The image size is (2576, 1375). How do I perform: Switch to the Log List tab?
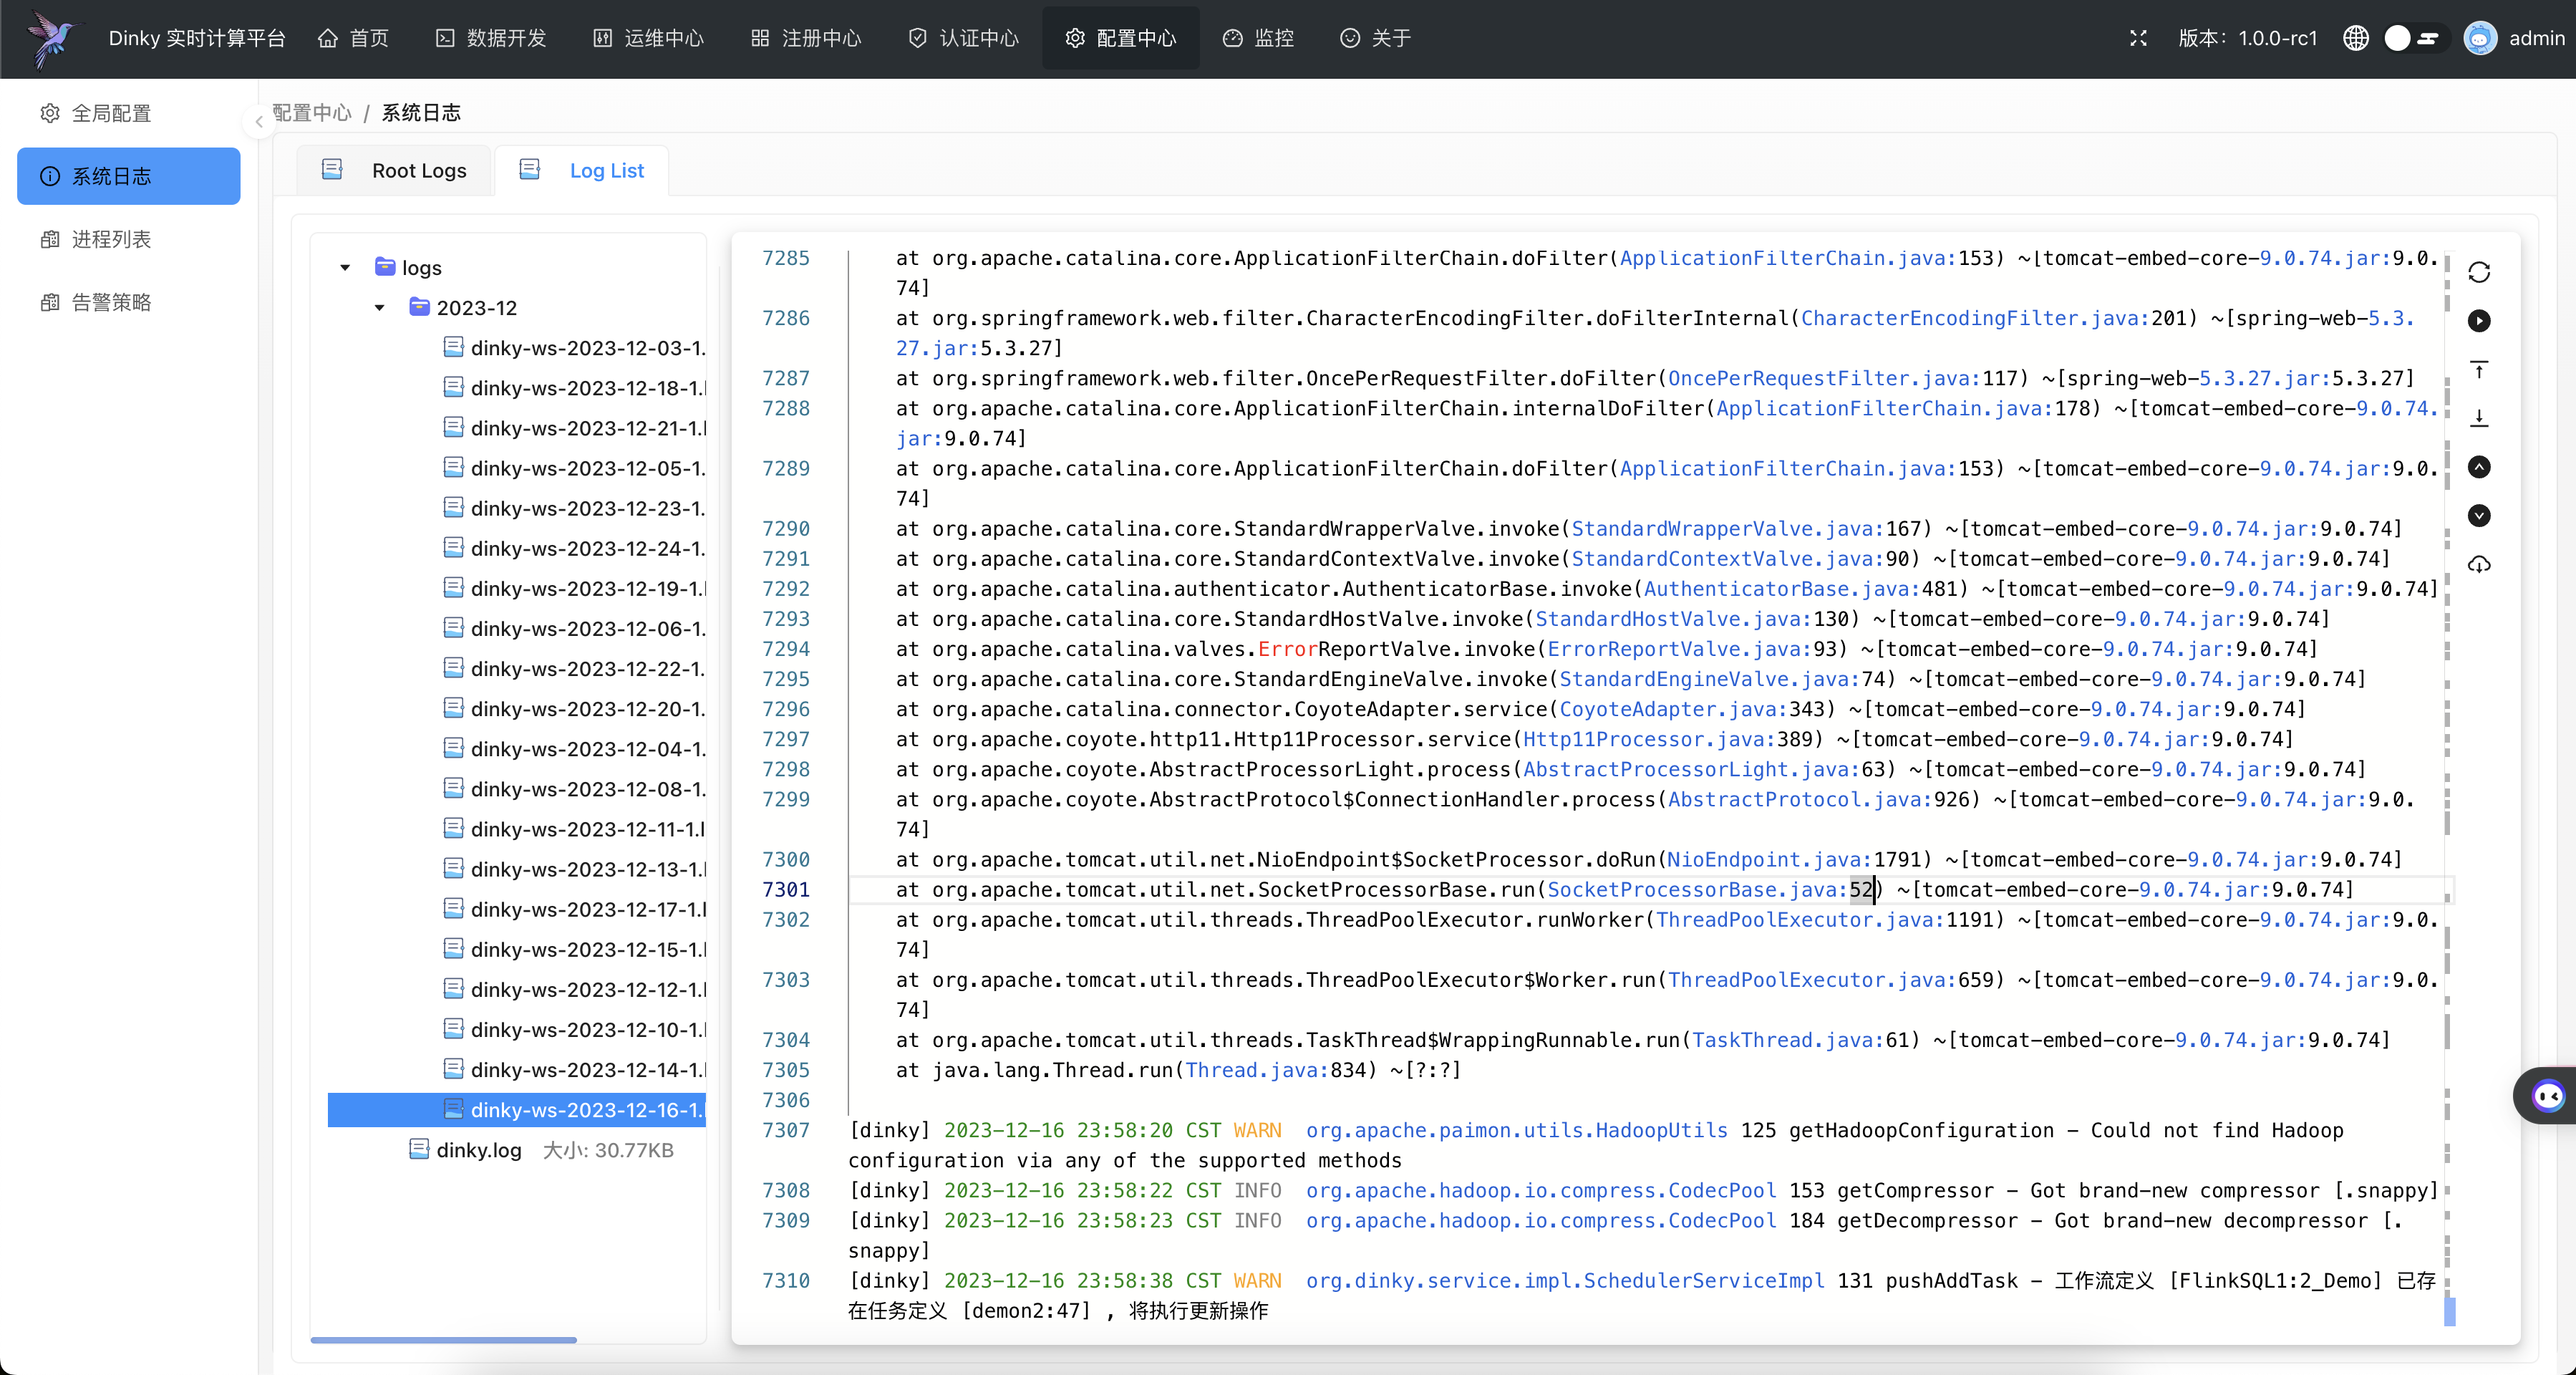pos(582,170)
